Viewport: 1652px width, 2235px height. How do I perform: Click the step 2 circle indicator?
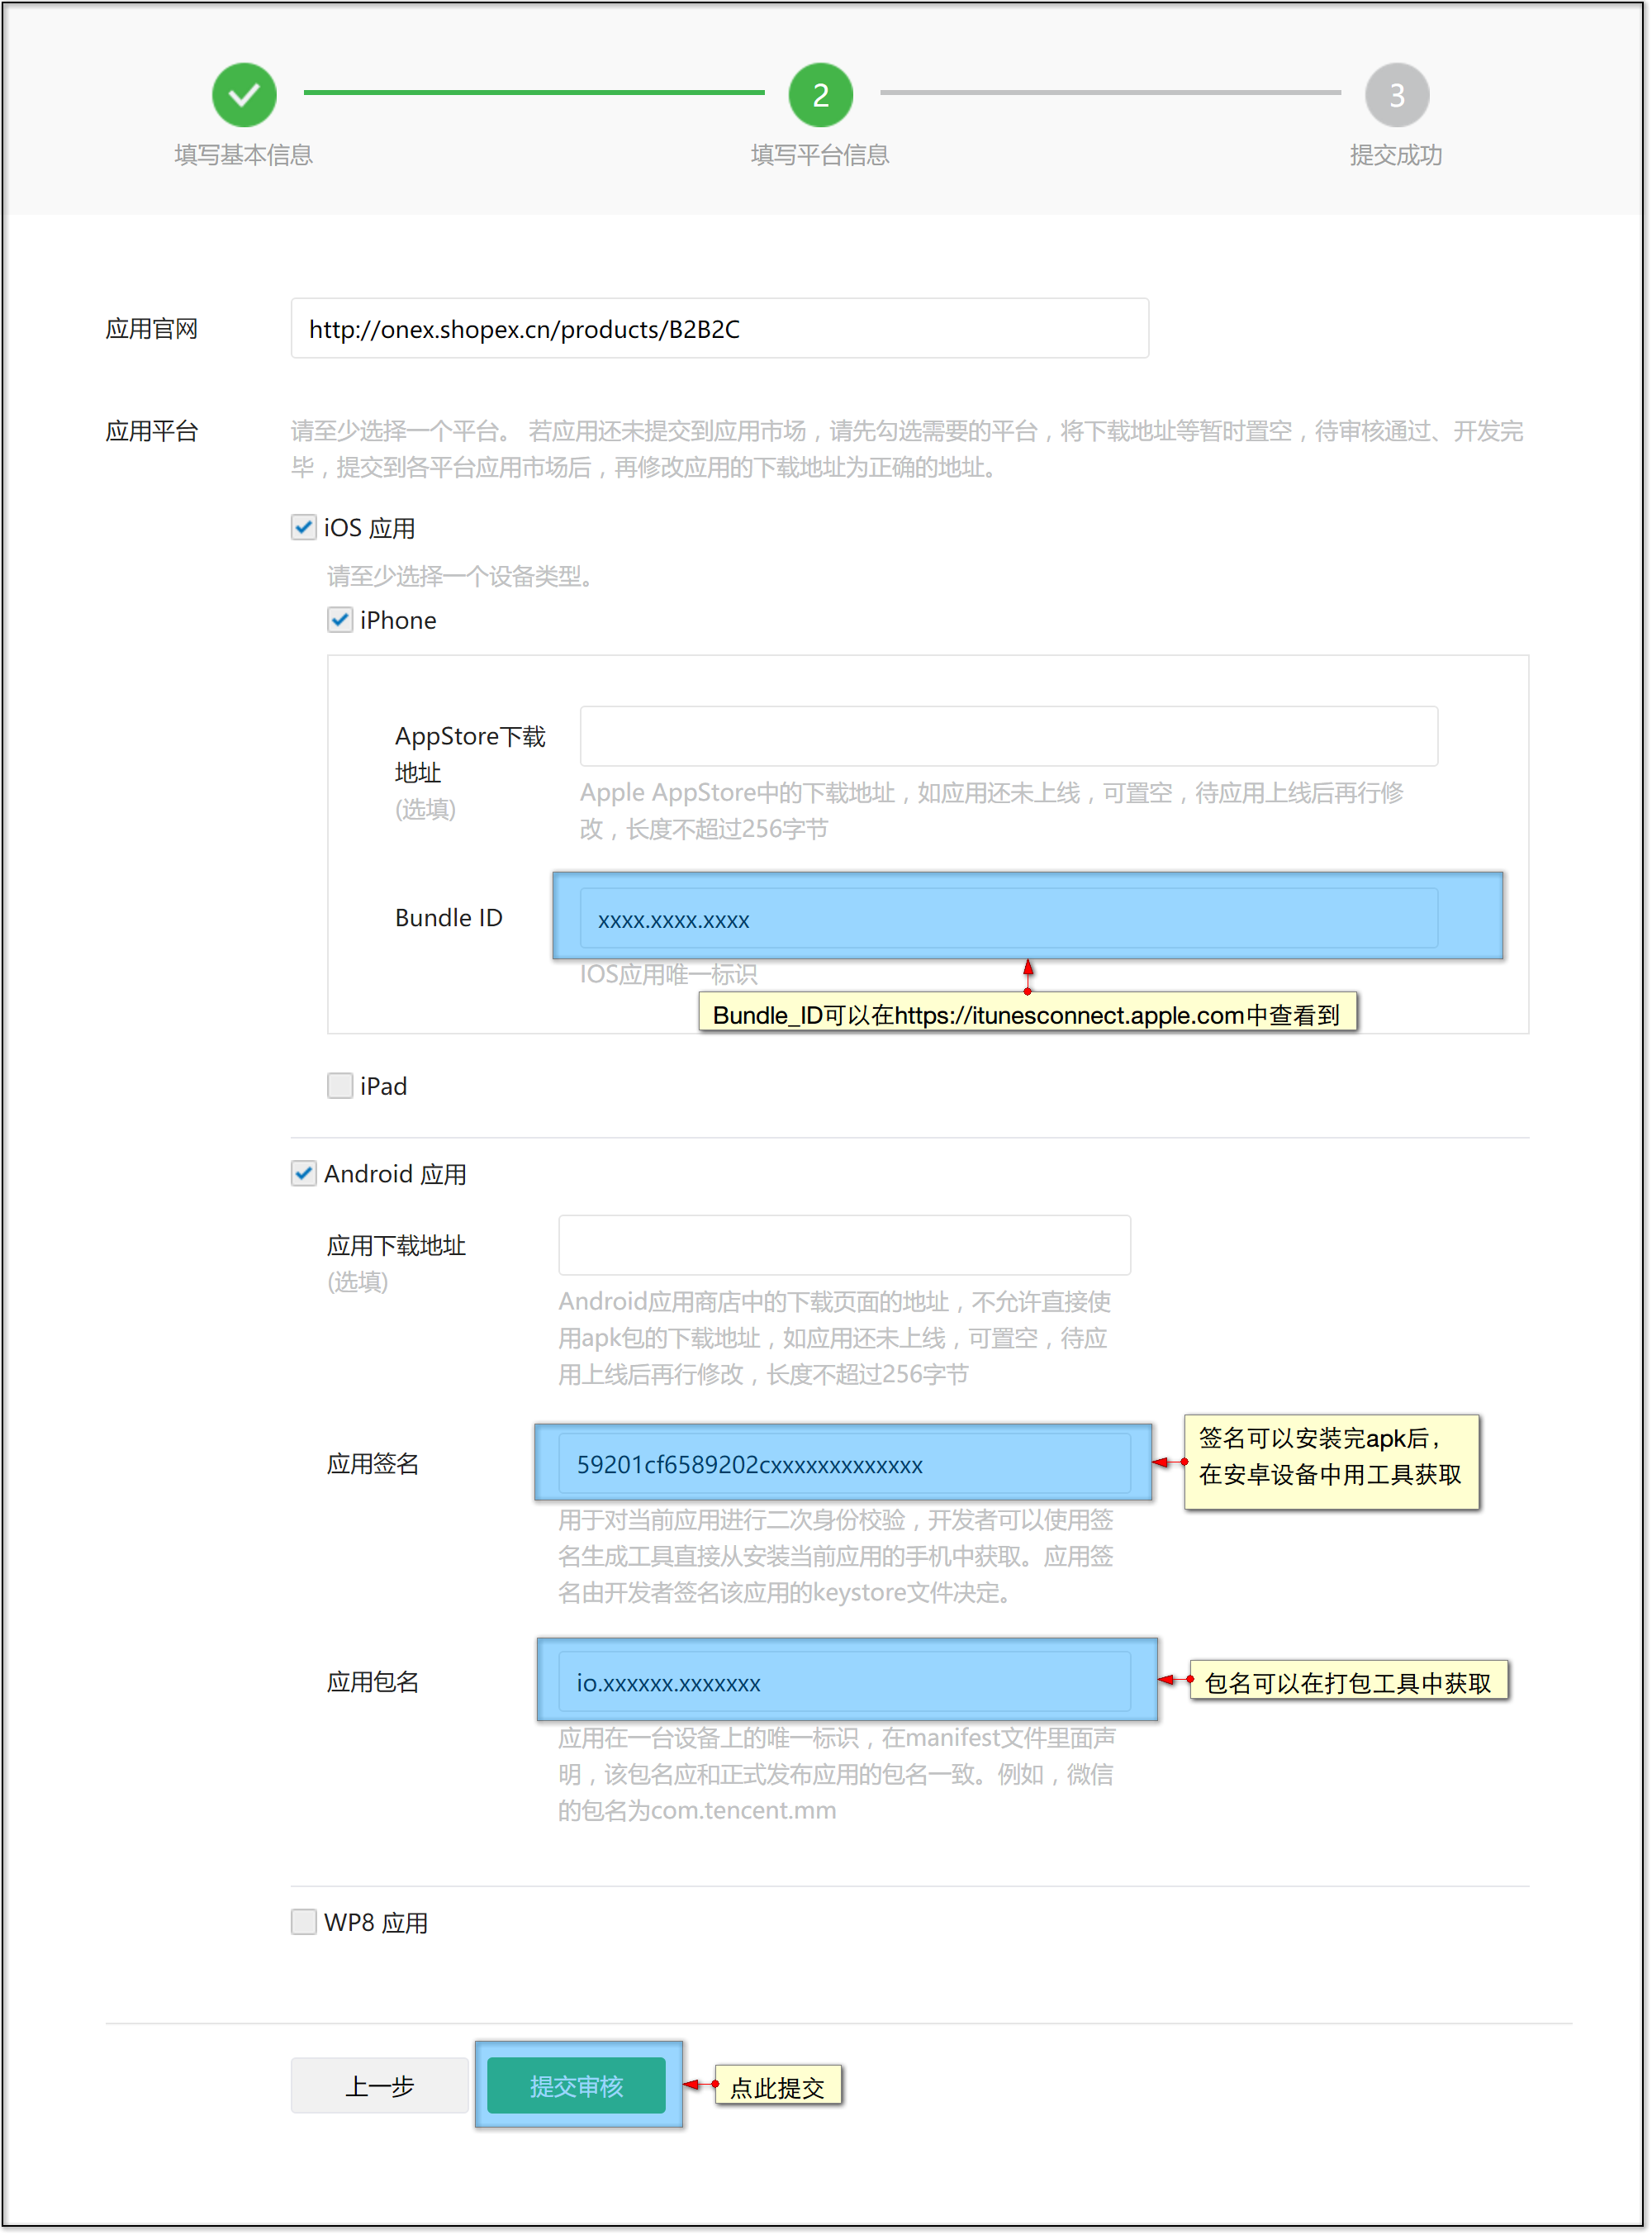click(821, 95)
